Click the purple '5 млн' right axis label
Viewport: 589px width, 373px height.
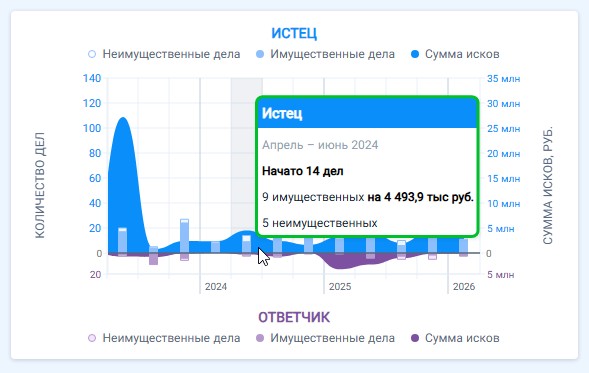pyautogui.click(x=501, y=275)
